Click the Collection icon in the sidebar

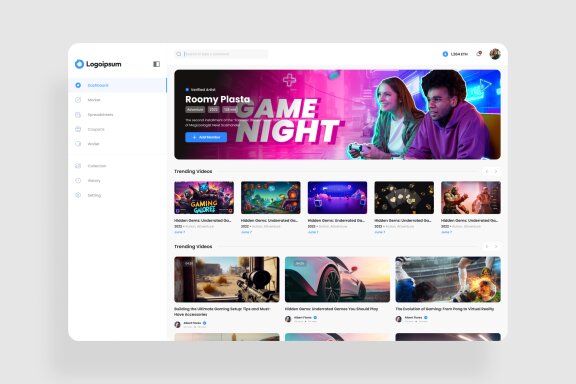pos(78,166)
